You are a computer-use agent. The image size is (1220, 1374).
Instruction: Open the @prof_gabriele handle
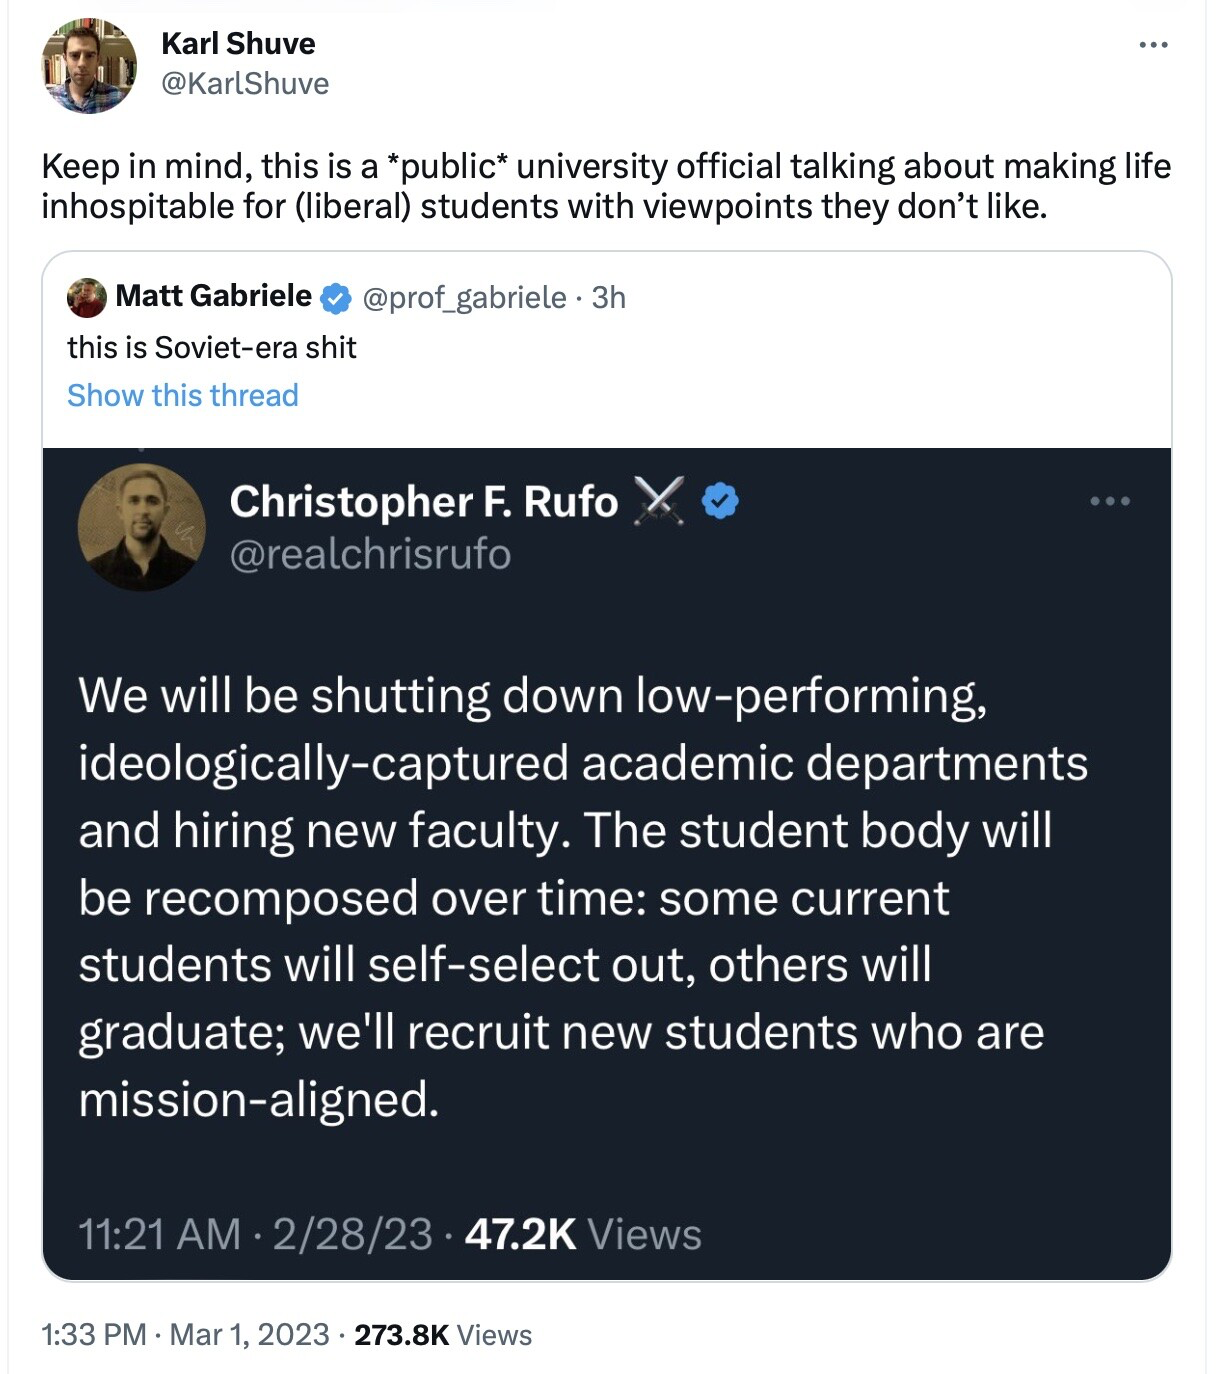[464, 297]
